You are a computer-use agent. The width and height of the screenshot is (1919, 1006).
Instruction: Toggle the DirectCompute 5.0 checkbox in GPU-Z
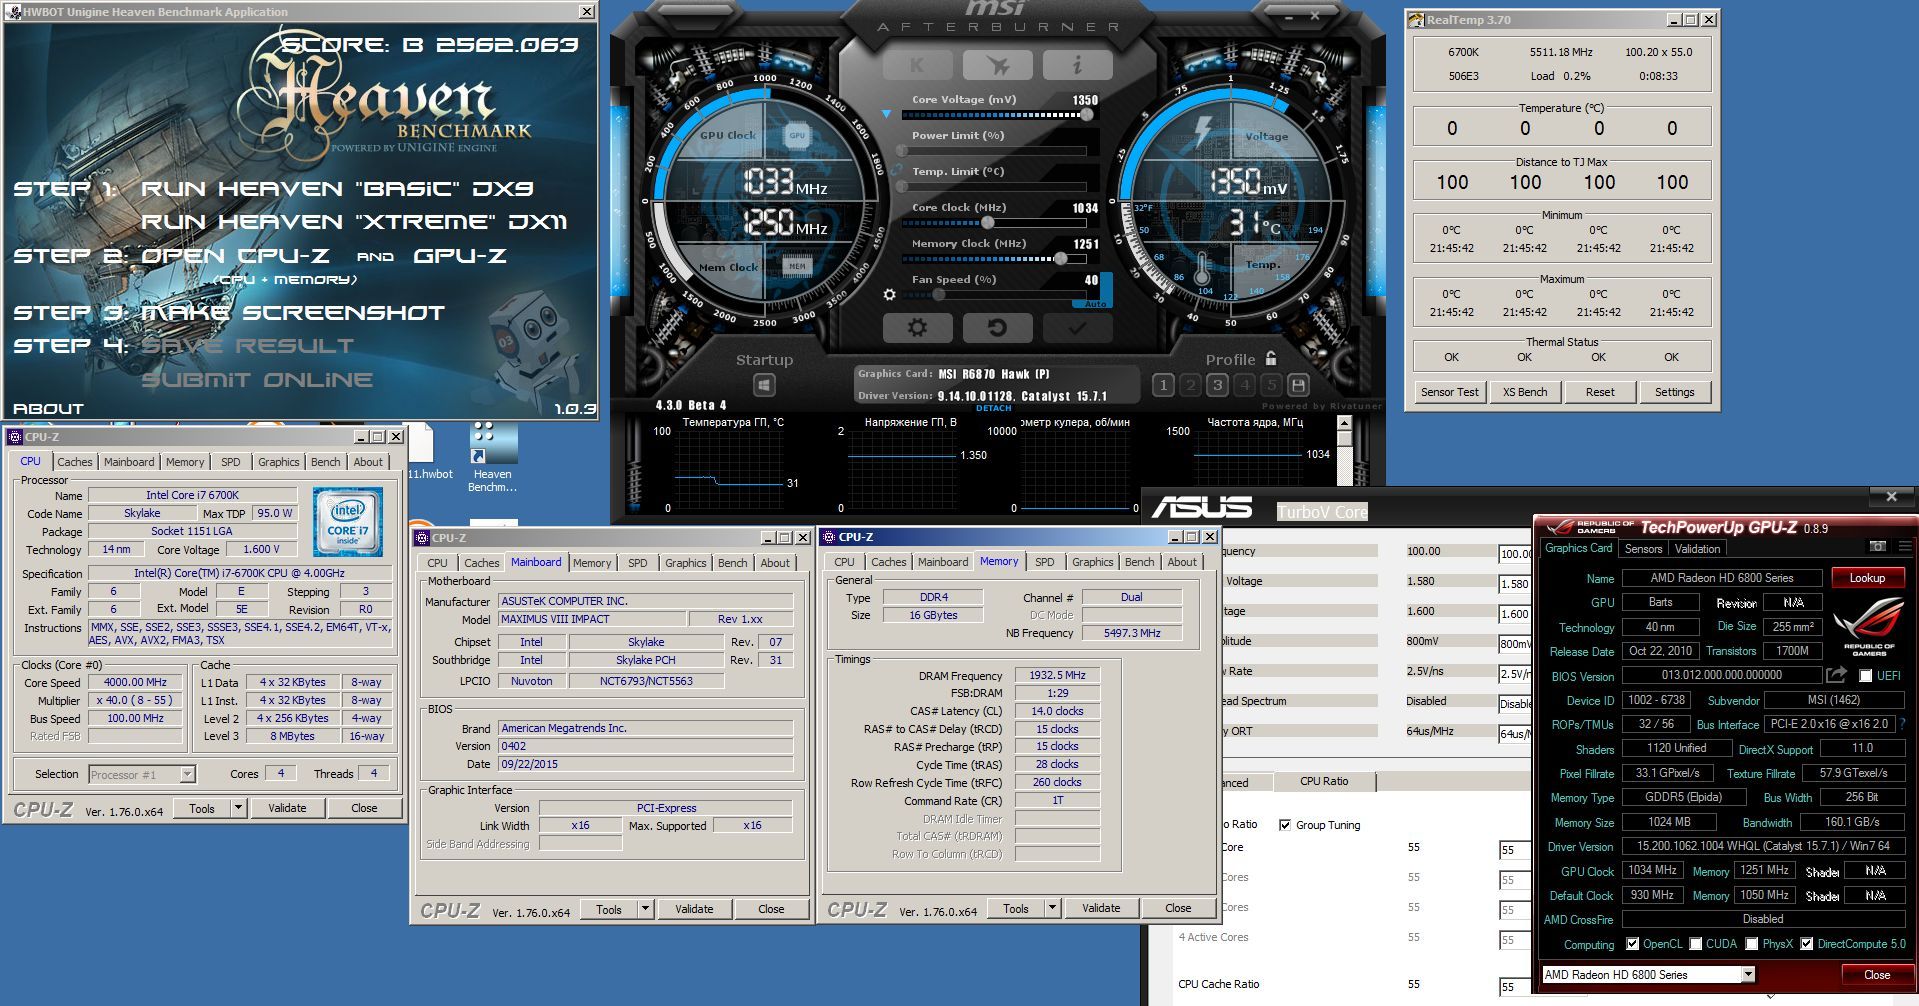coord(1807,944)
